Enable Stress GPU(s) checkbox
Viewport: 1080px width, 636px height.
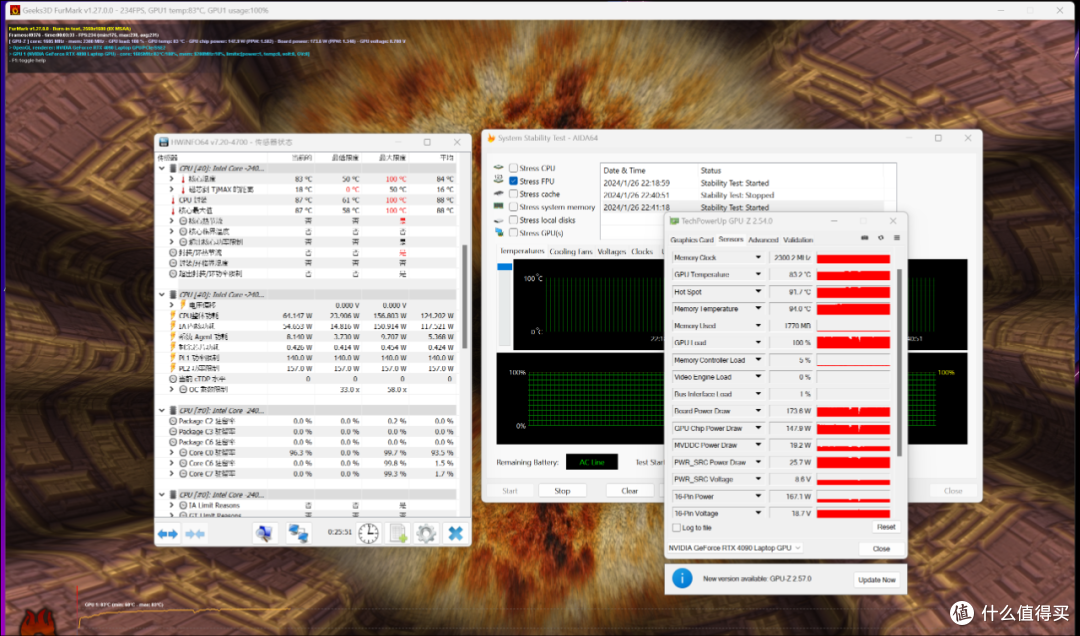point(513,233)
